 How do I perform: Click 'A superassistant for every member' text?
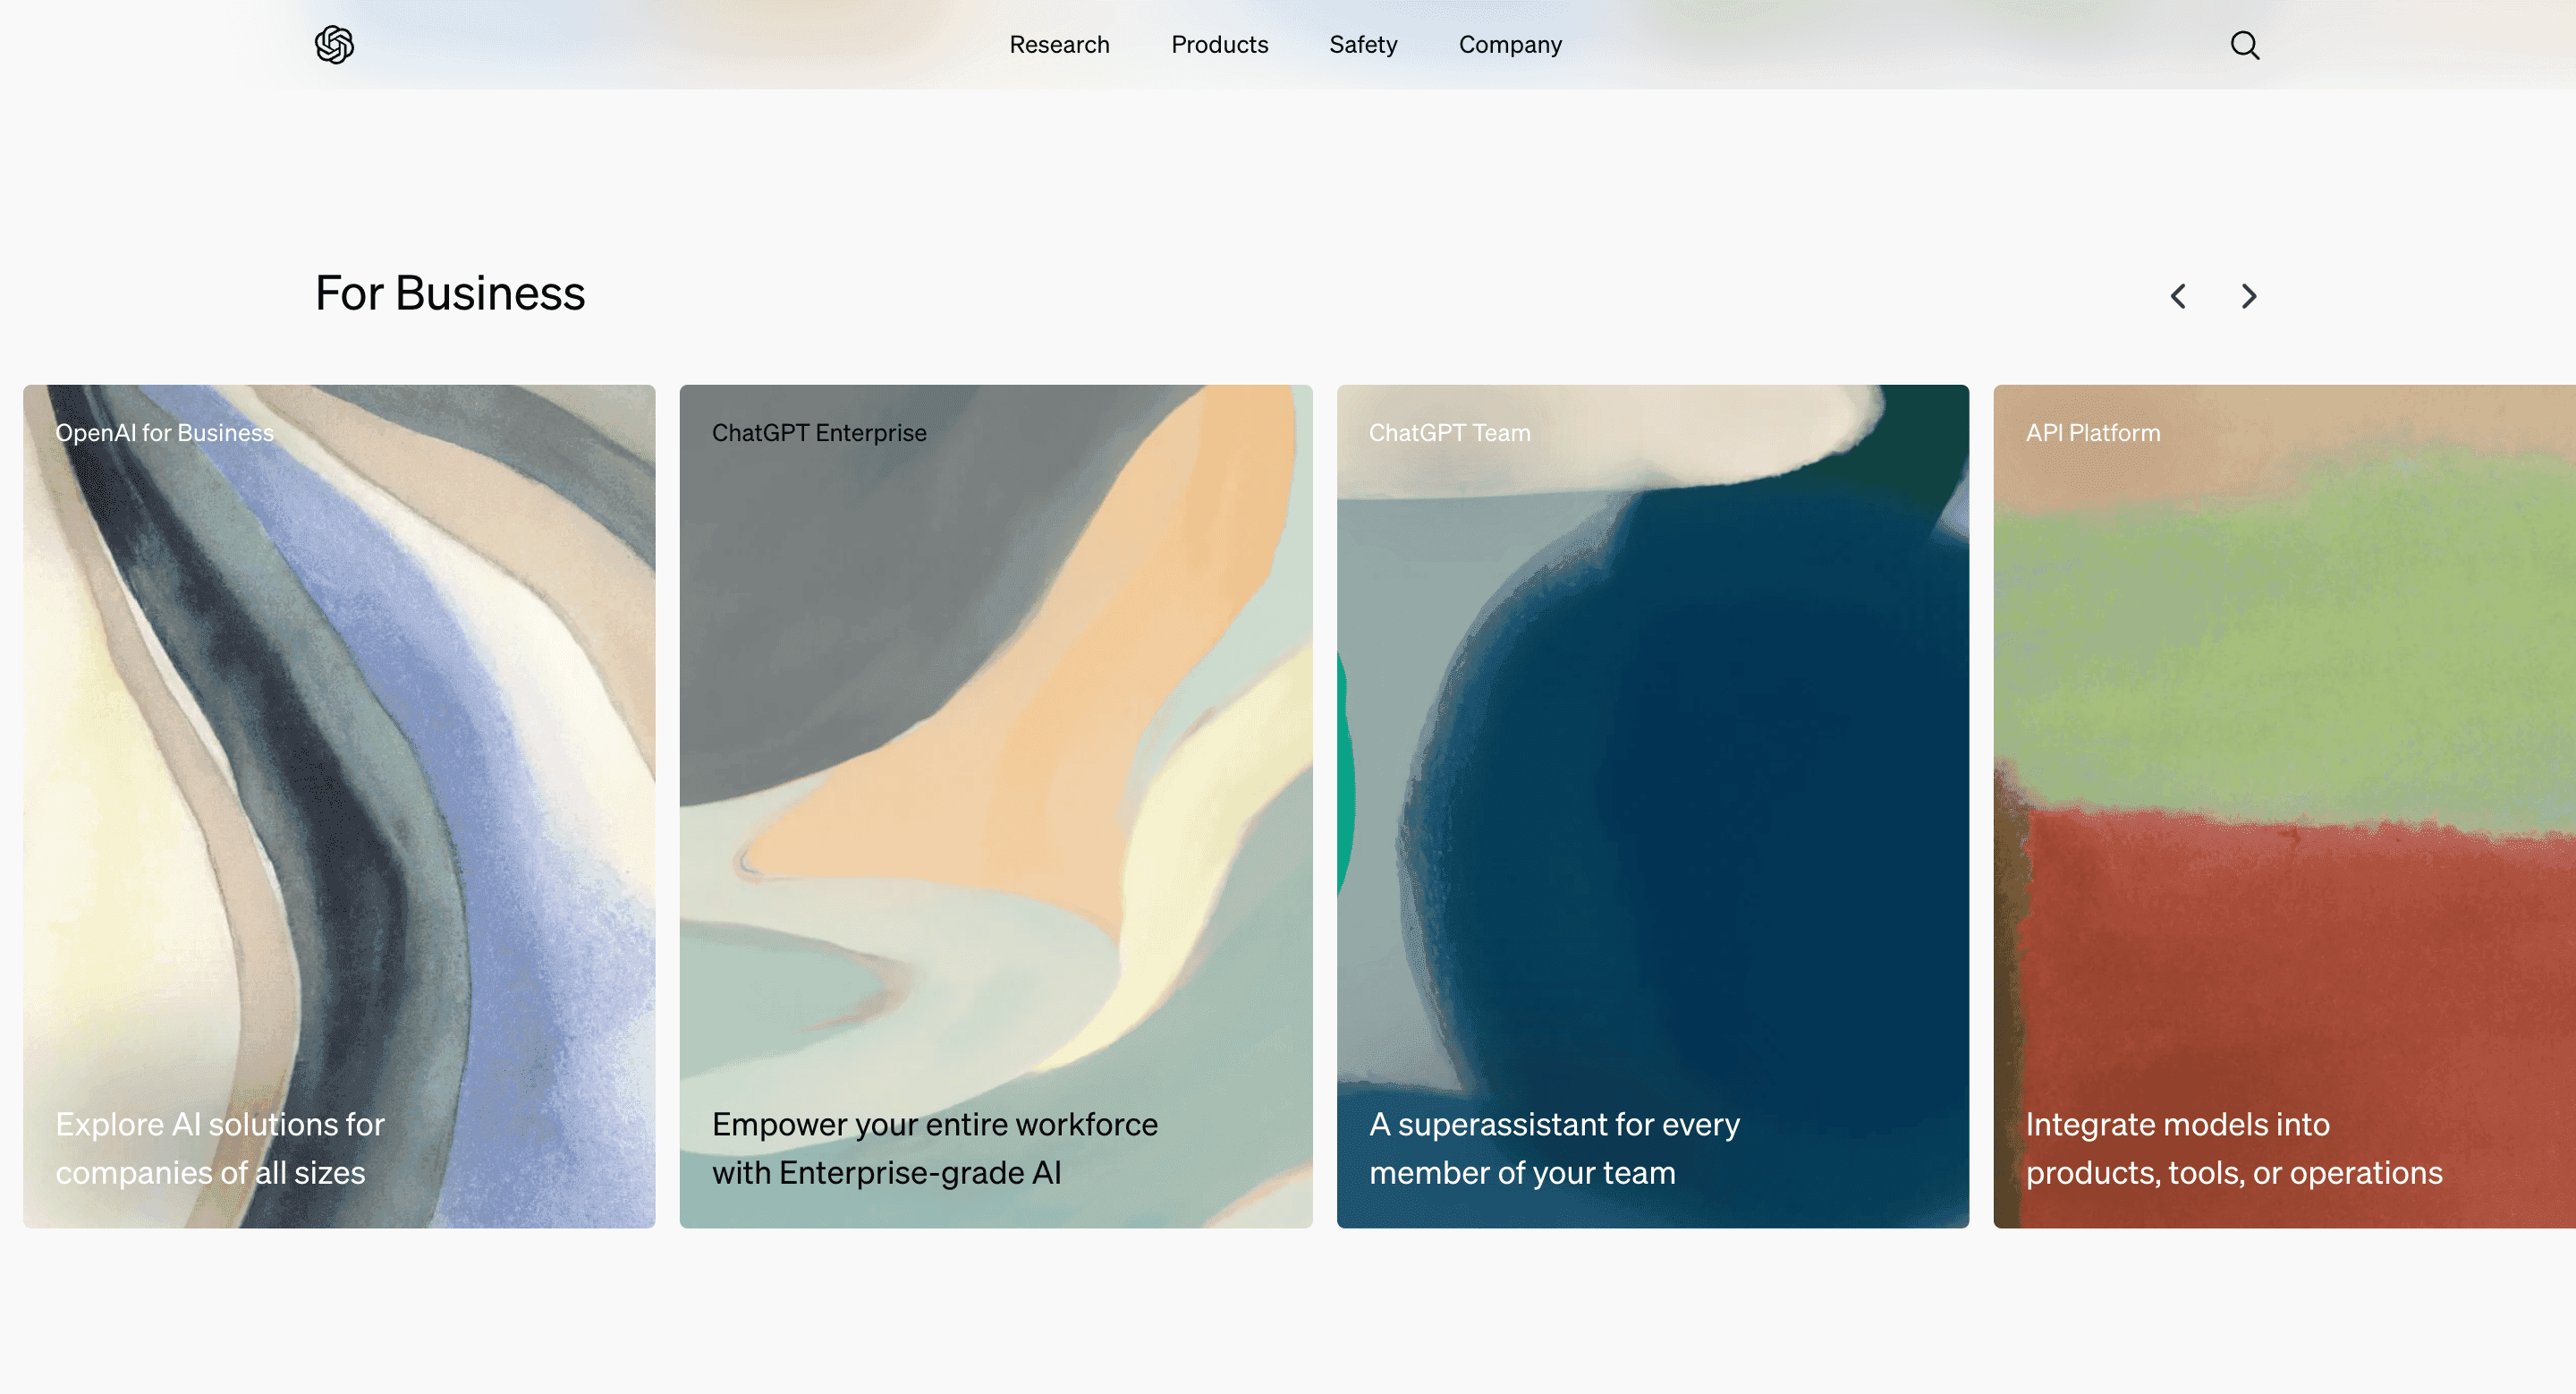click(x=1554, y=1148)
